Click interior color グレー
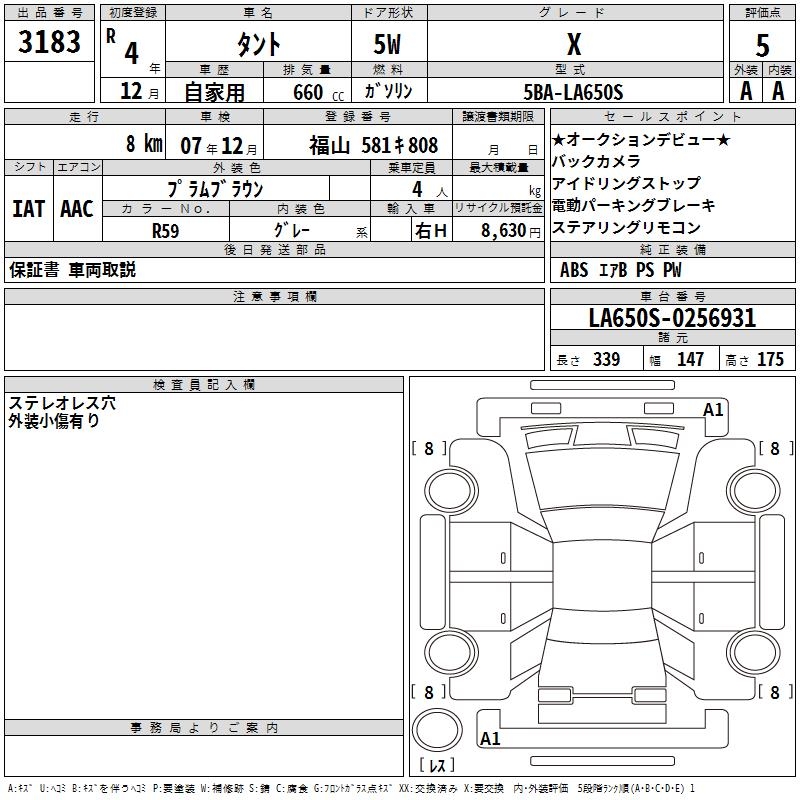 [x=292, y=230]
